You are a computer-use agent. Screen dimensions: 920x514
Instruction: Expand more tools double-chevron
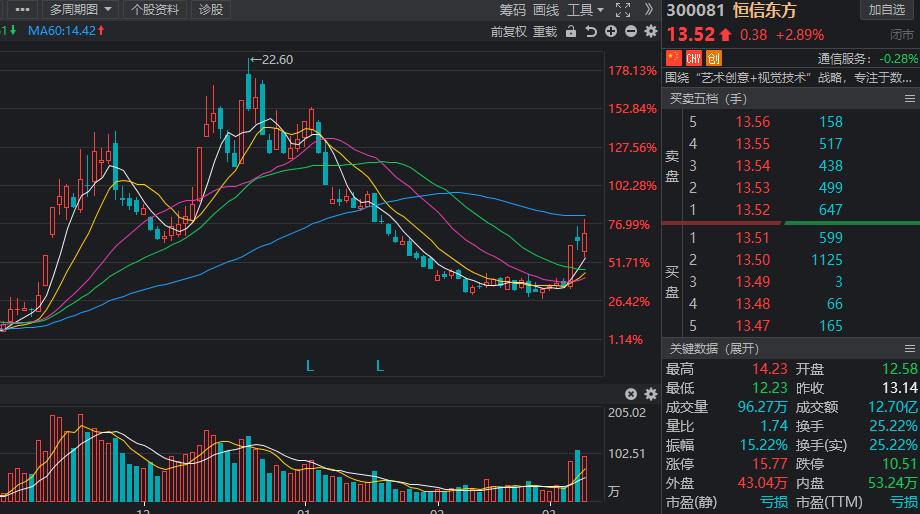click(648, 10)
